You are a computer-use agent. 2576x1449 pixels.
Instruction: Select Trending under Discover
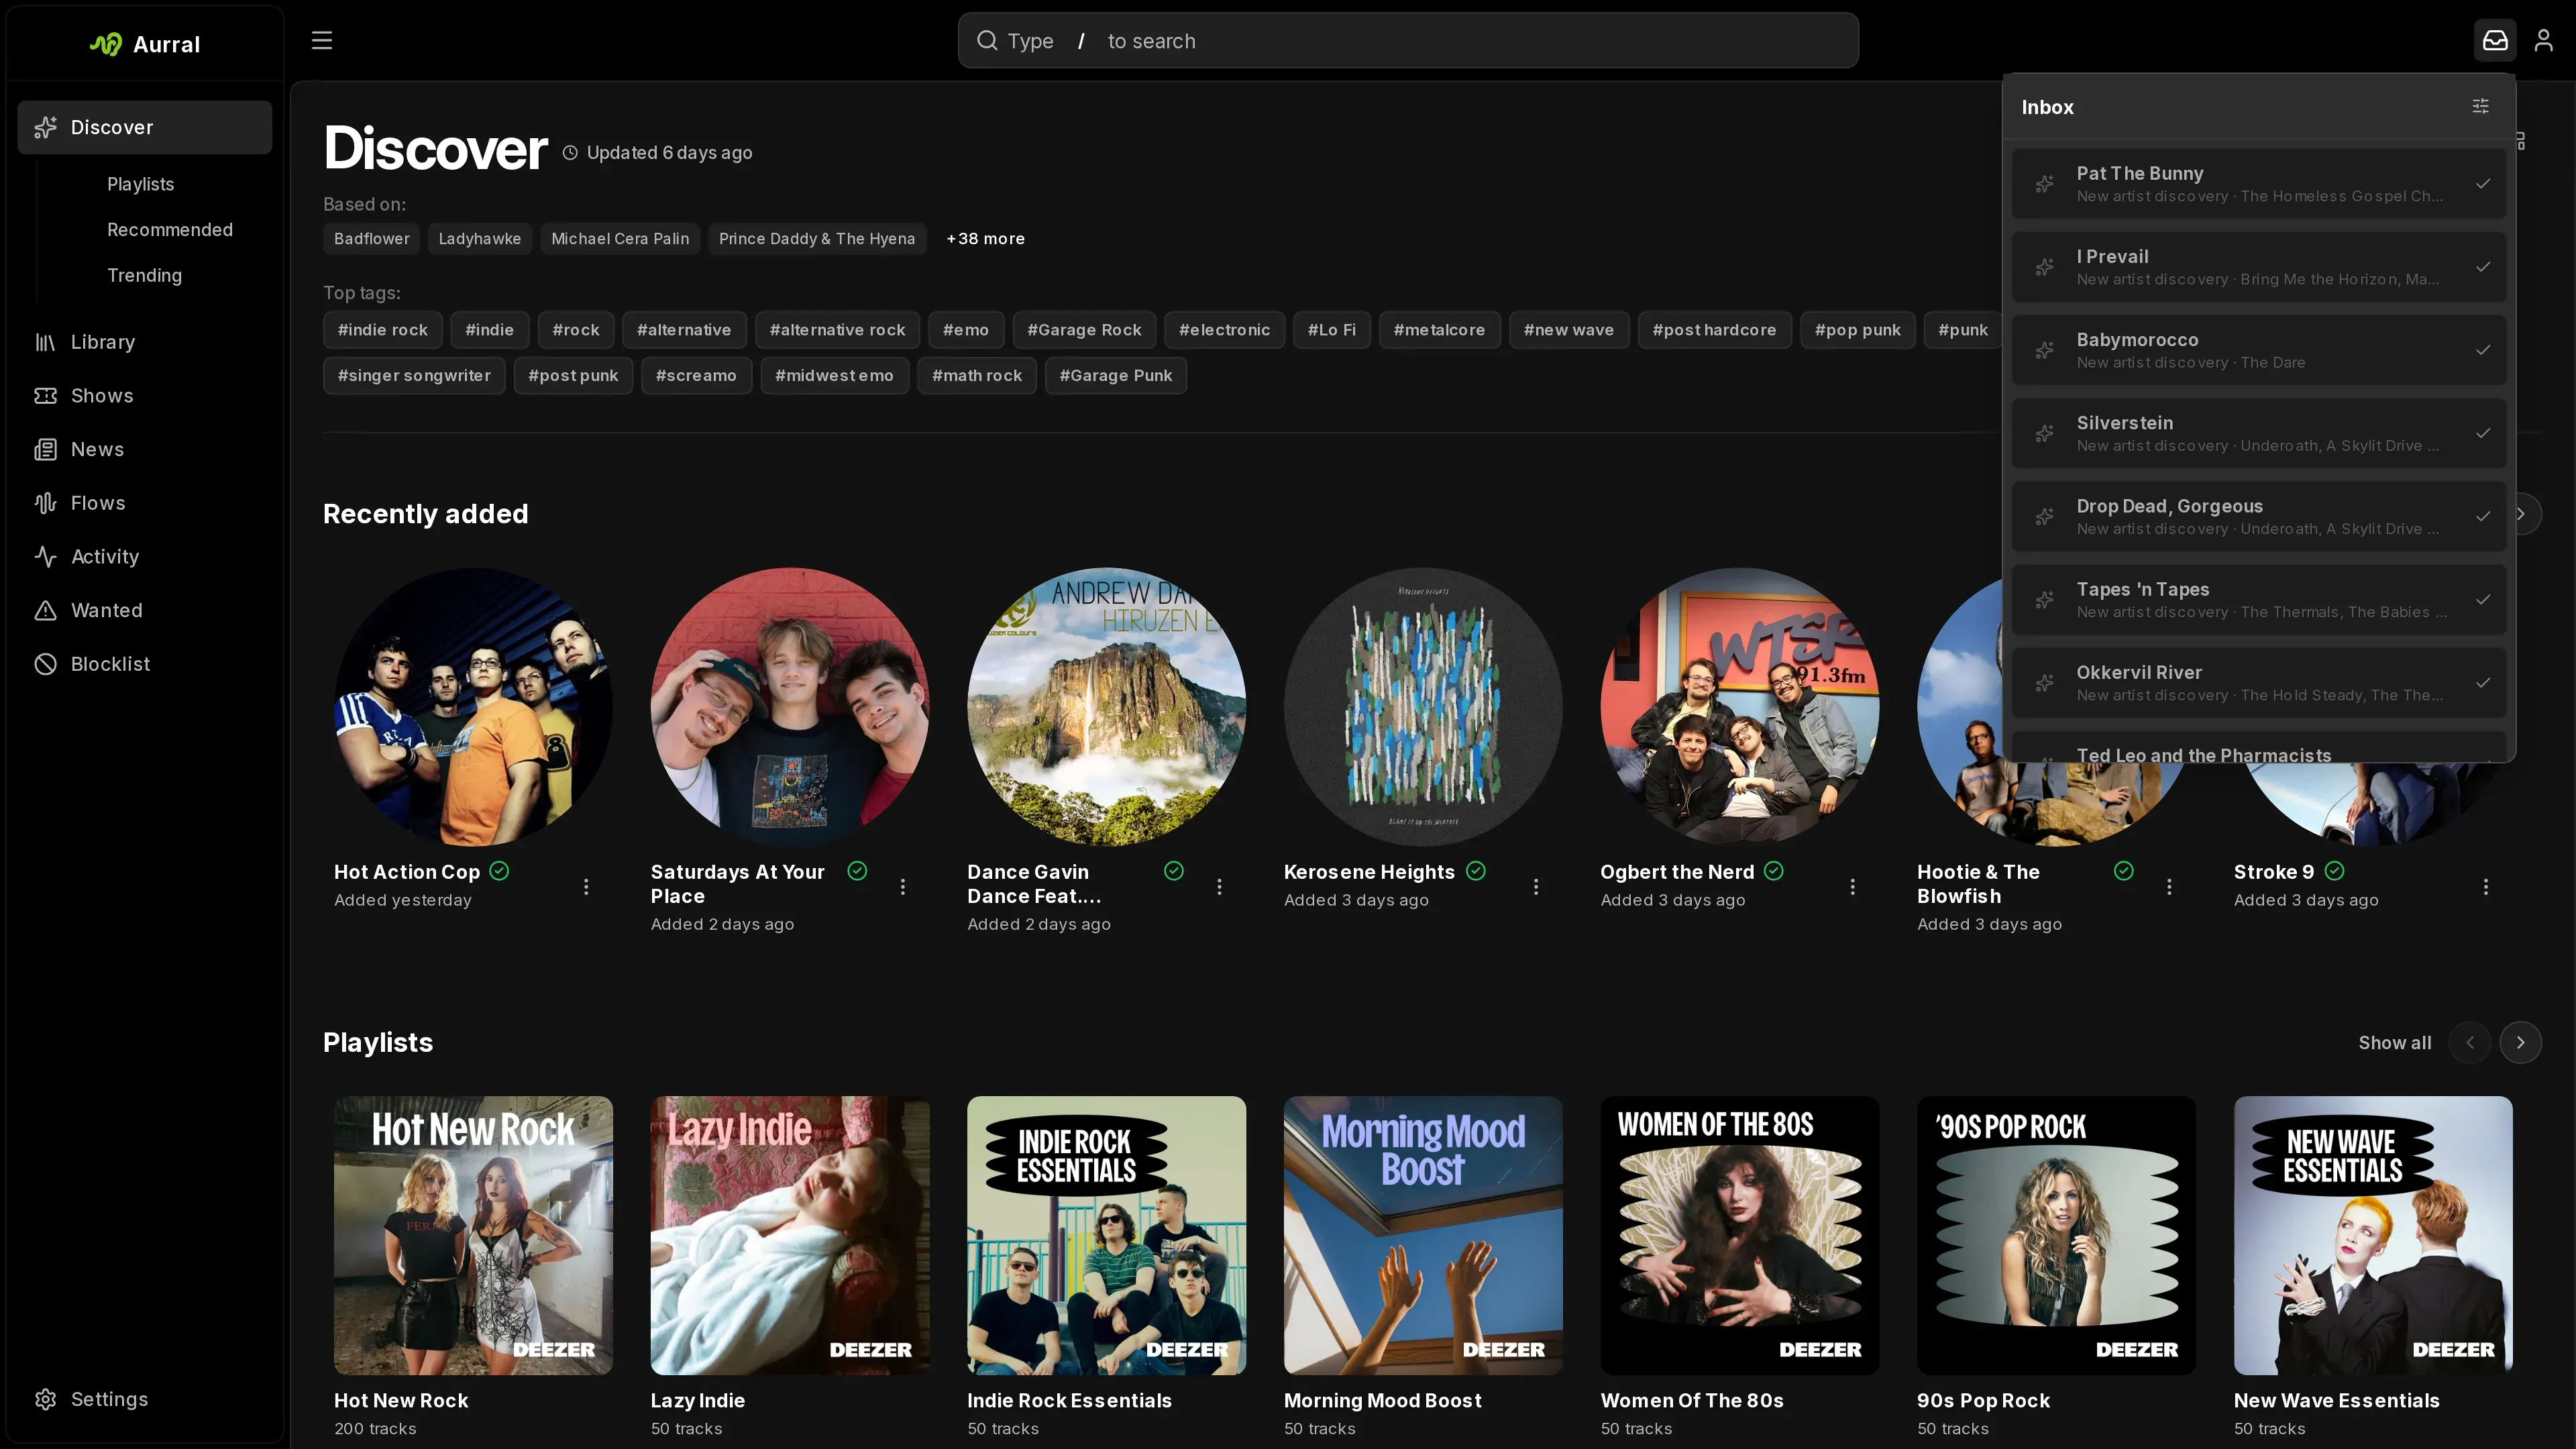click(x=145, y=275)
